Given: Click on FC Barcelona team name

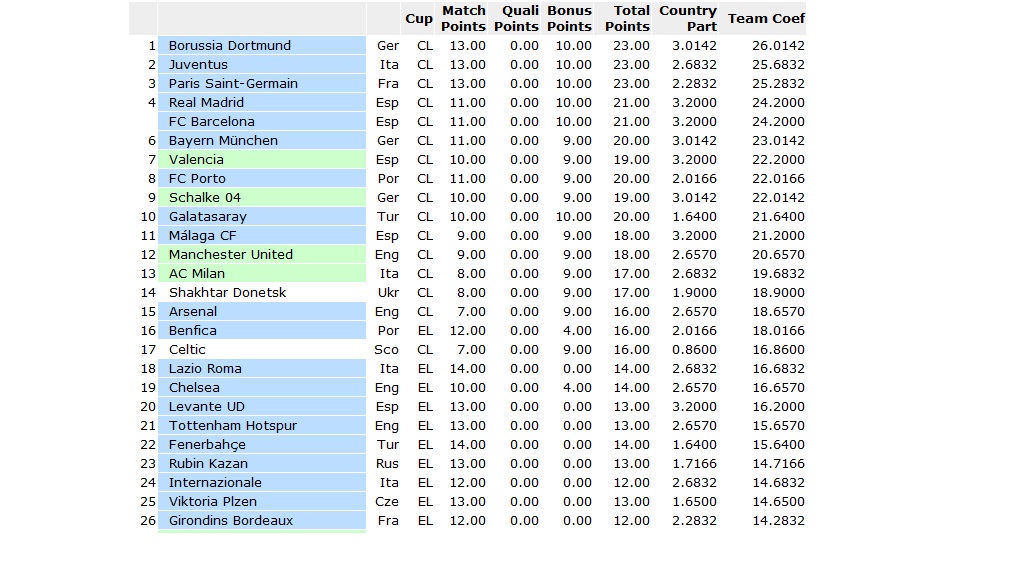Looking at the screenshot, I should (212, 122).
